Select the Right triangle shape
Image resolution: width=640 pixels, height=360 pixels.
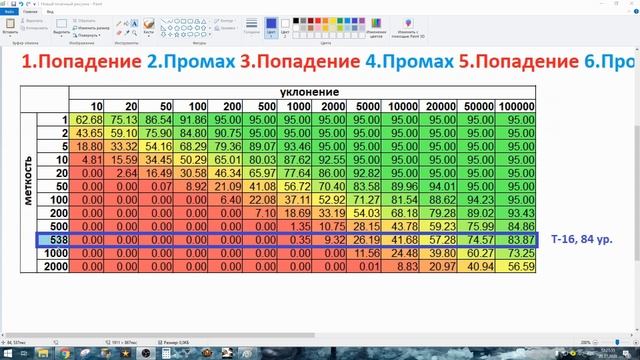(x=163, y=28)
